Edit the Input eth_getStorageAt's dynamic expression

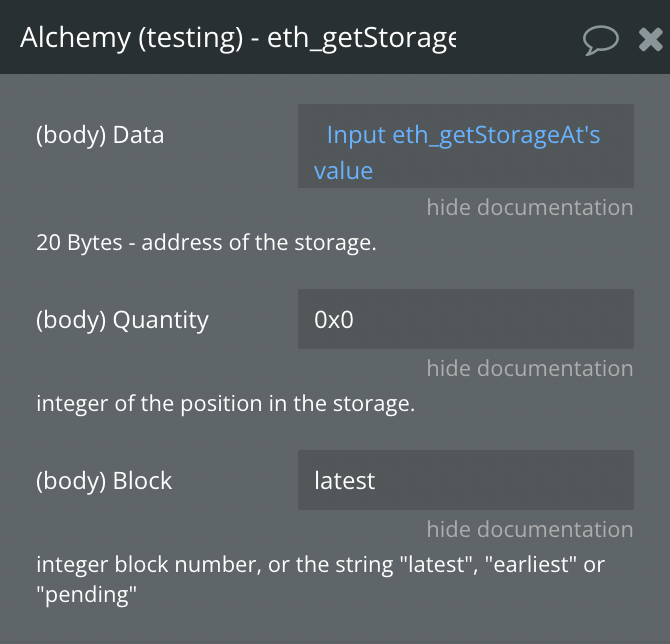coord(463,135)
